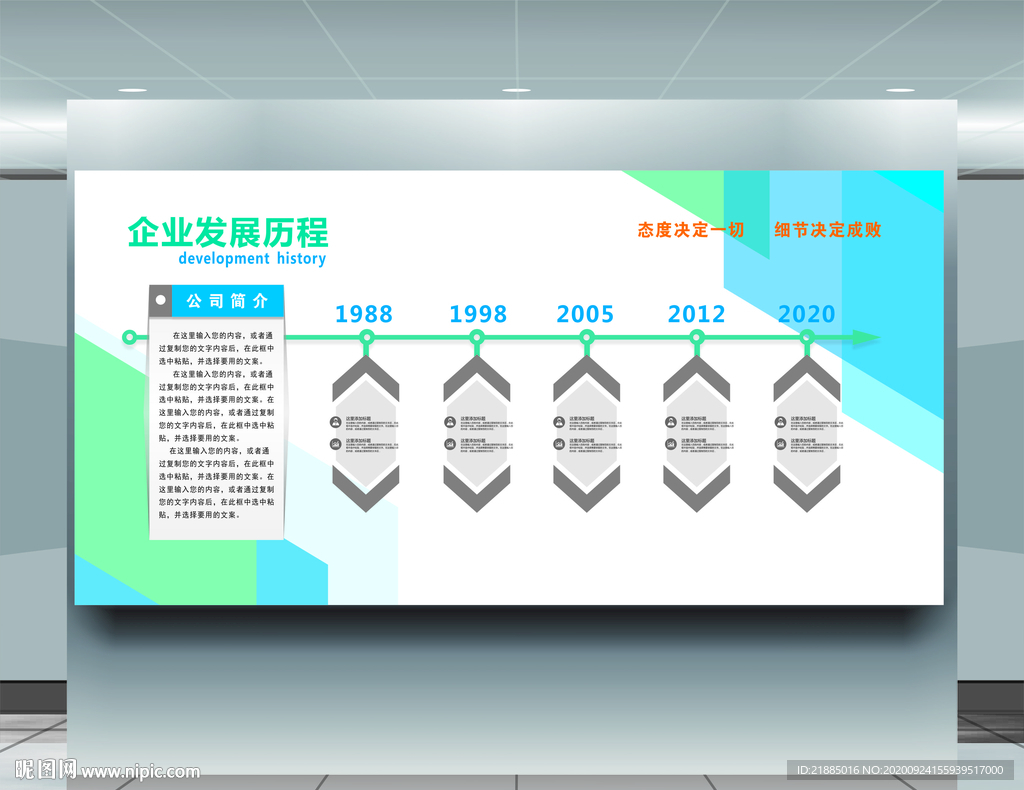Click the person icon in the 1988 card
Screen dimensions: 1024x790
(336, 422)
